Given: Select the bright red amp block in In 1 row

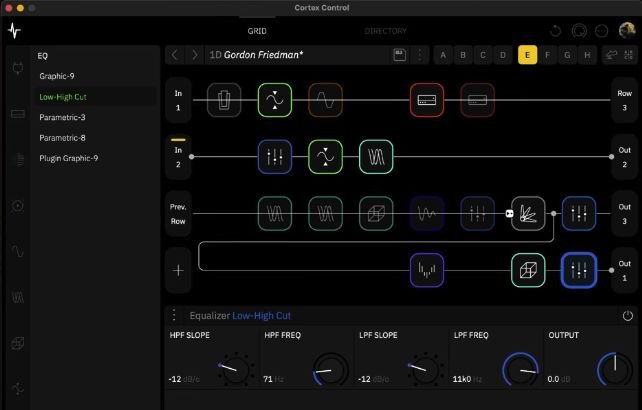Looking at the screenshot, I should coord(427,100).
